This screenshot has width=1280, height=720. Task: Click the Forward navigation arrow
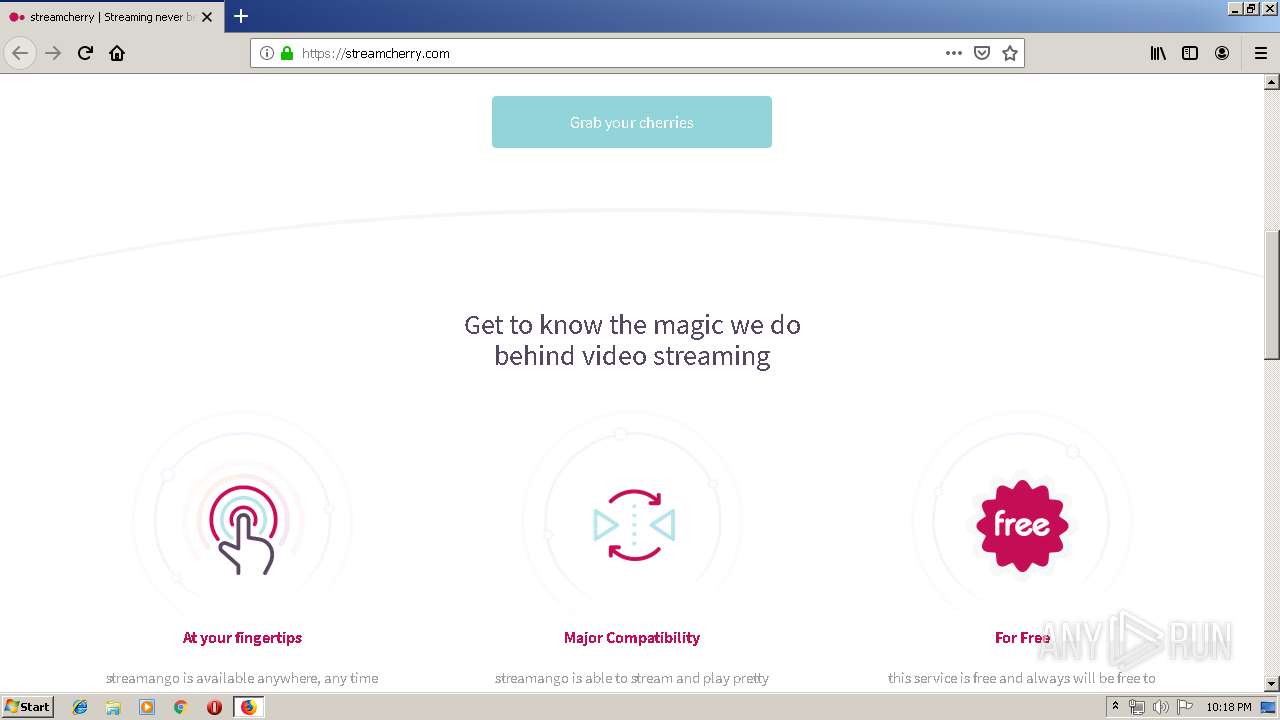click(53, 53)
